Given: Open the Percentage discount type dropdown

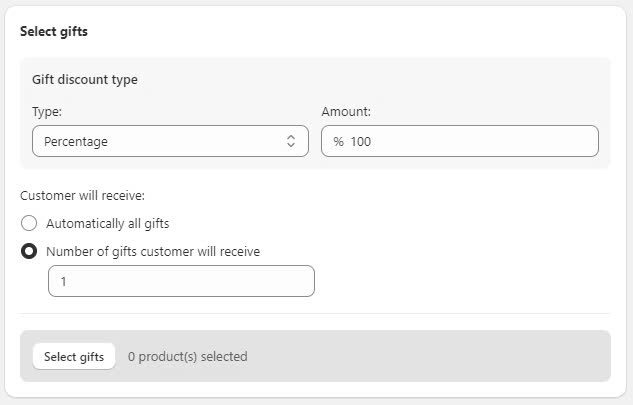Looking at the screenshot, I should (x=170, y=142).
